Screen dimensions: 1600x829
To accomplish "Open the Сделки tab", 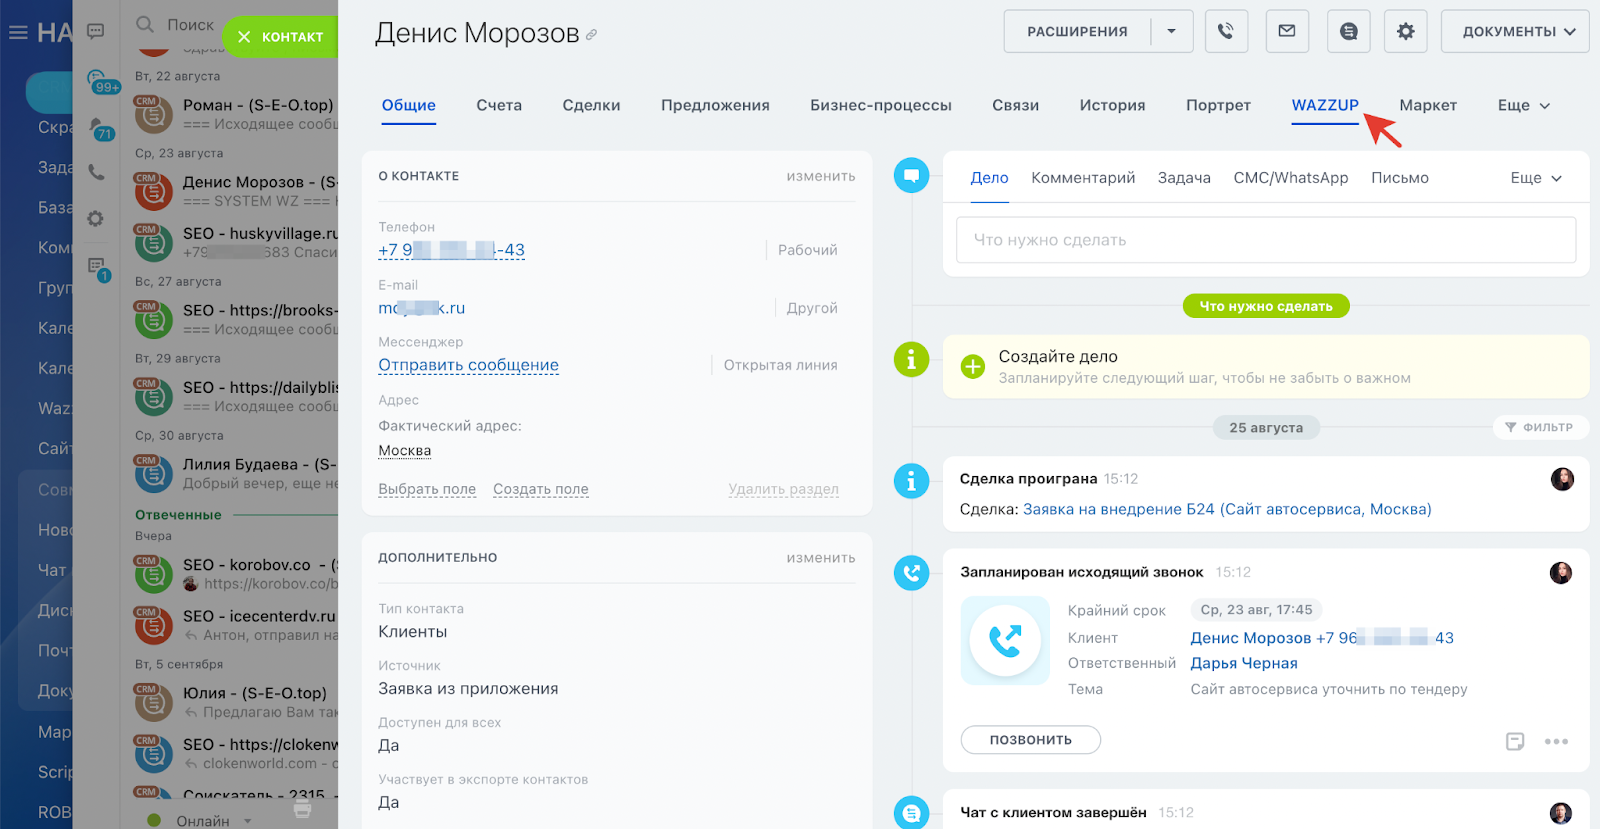I will click(x=591, y=106).
